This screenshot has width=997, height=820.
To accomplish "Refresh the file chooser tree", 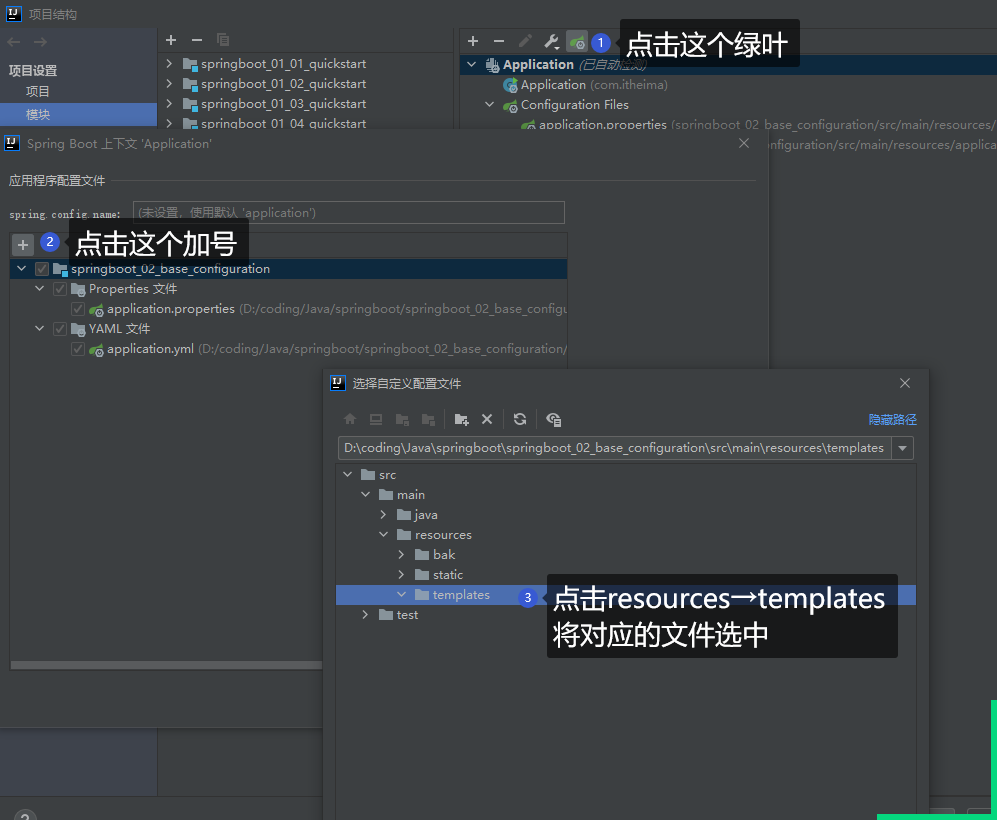I will point(520,420).
